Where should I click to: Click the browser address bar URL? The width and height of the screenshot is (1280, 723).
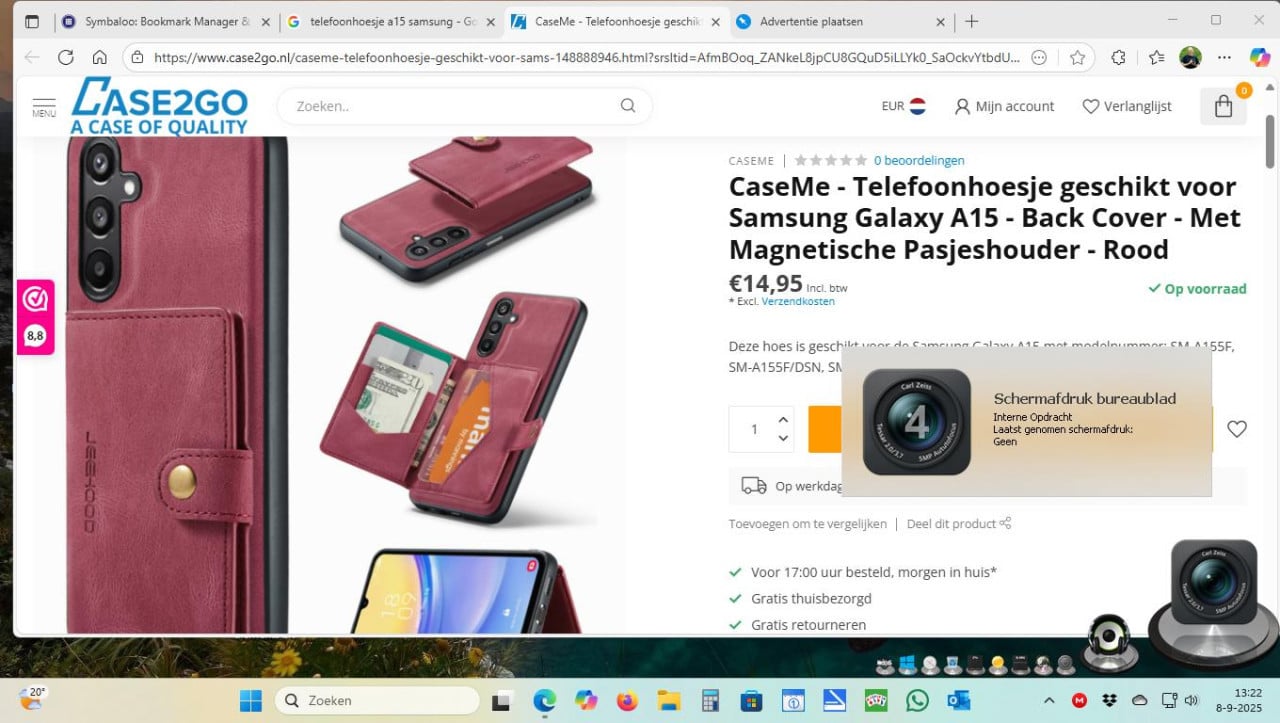point(588,58)
